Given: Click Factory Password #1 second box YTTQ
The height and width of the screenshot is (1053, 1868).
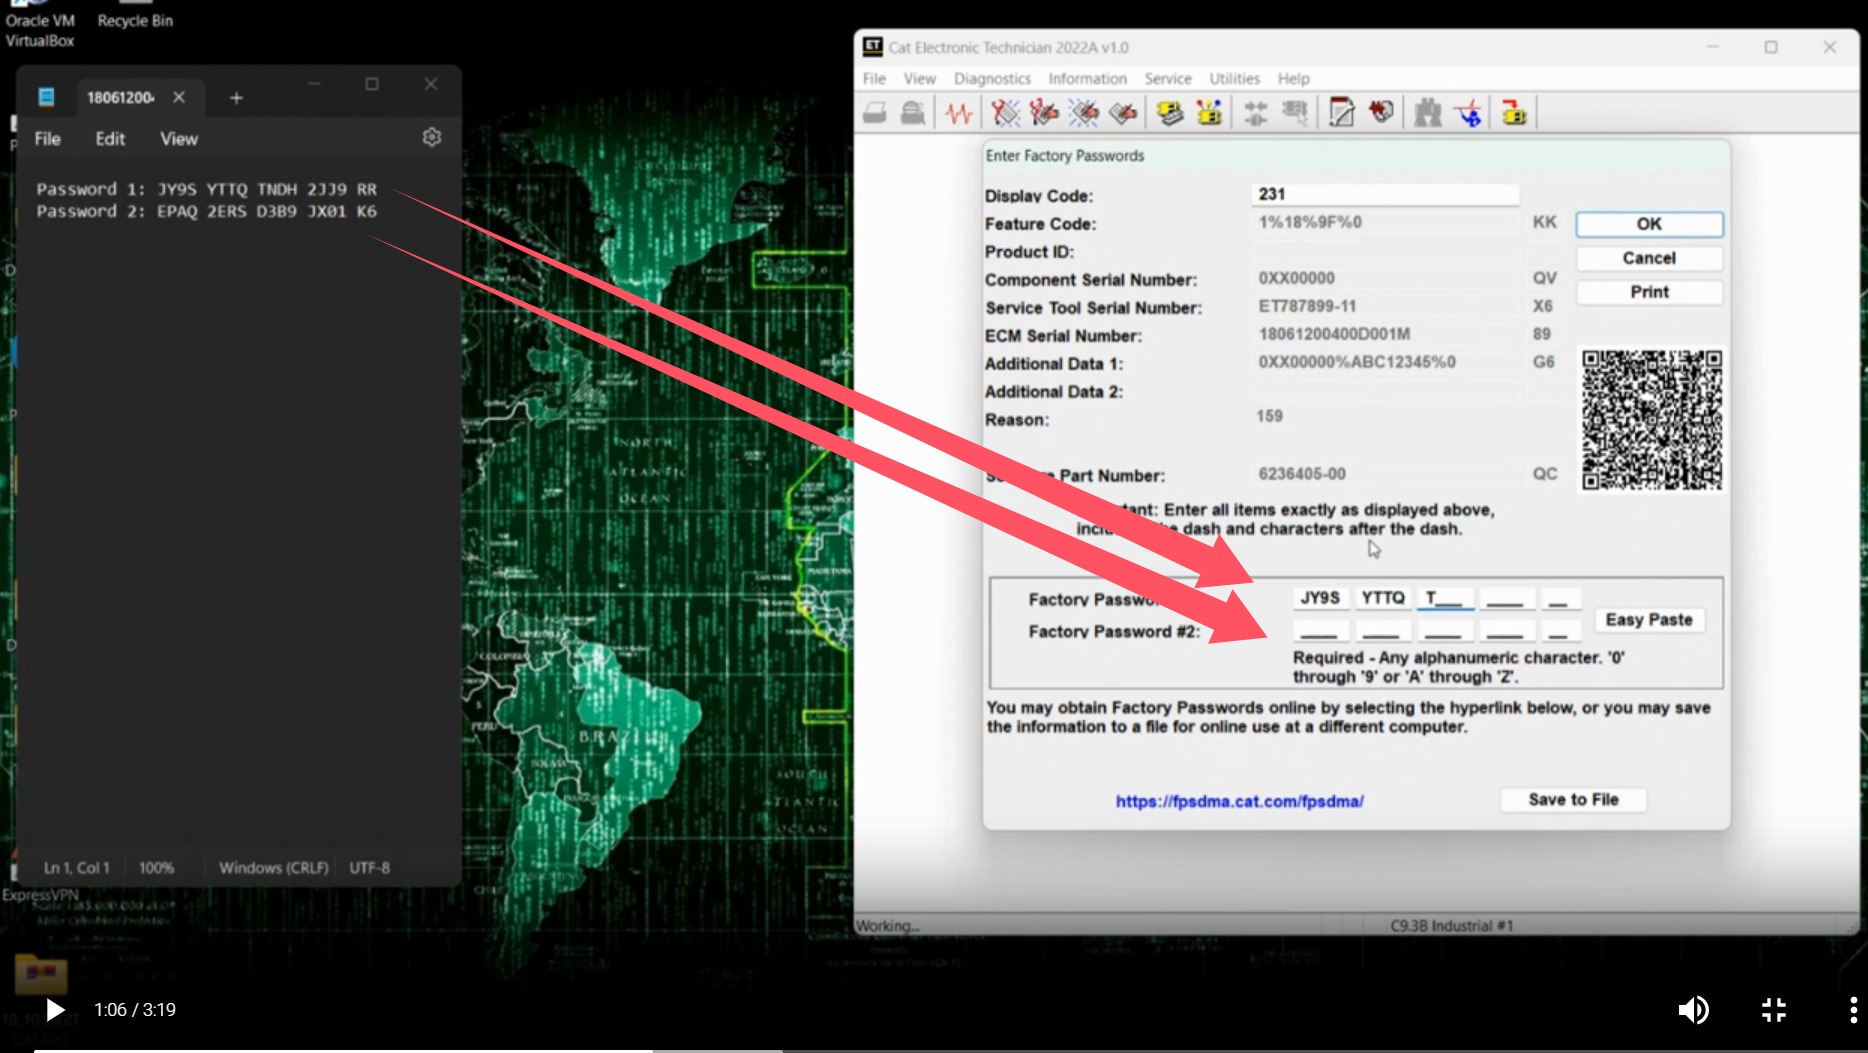Looking at the screenshot, I should (x=1382, y=598).
